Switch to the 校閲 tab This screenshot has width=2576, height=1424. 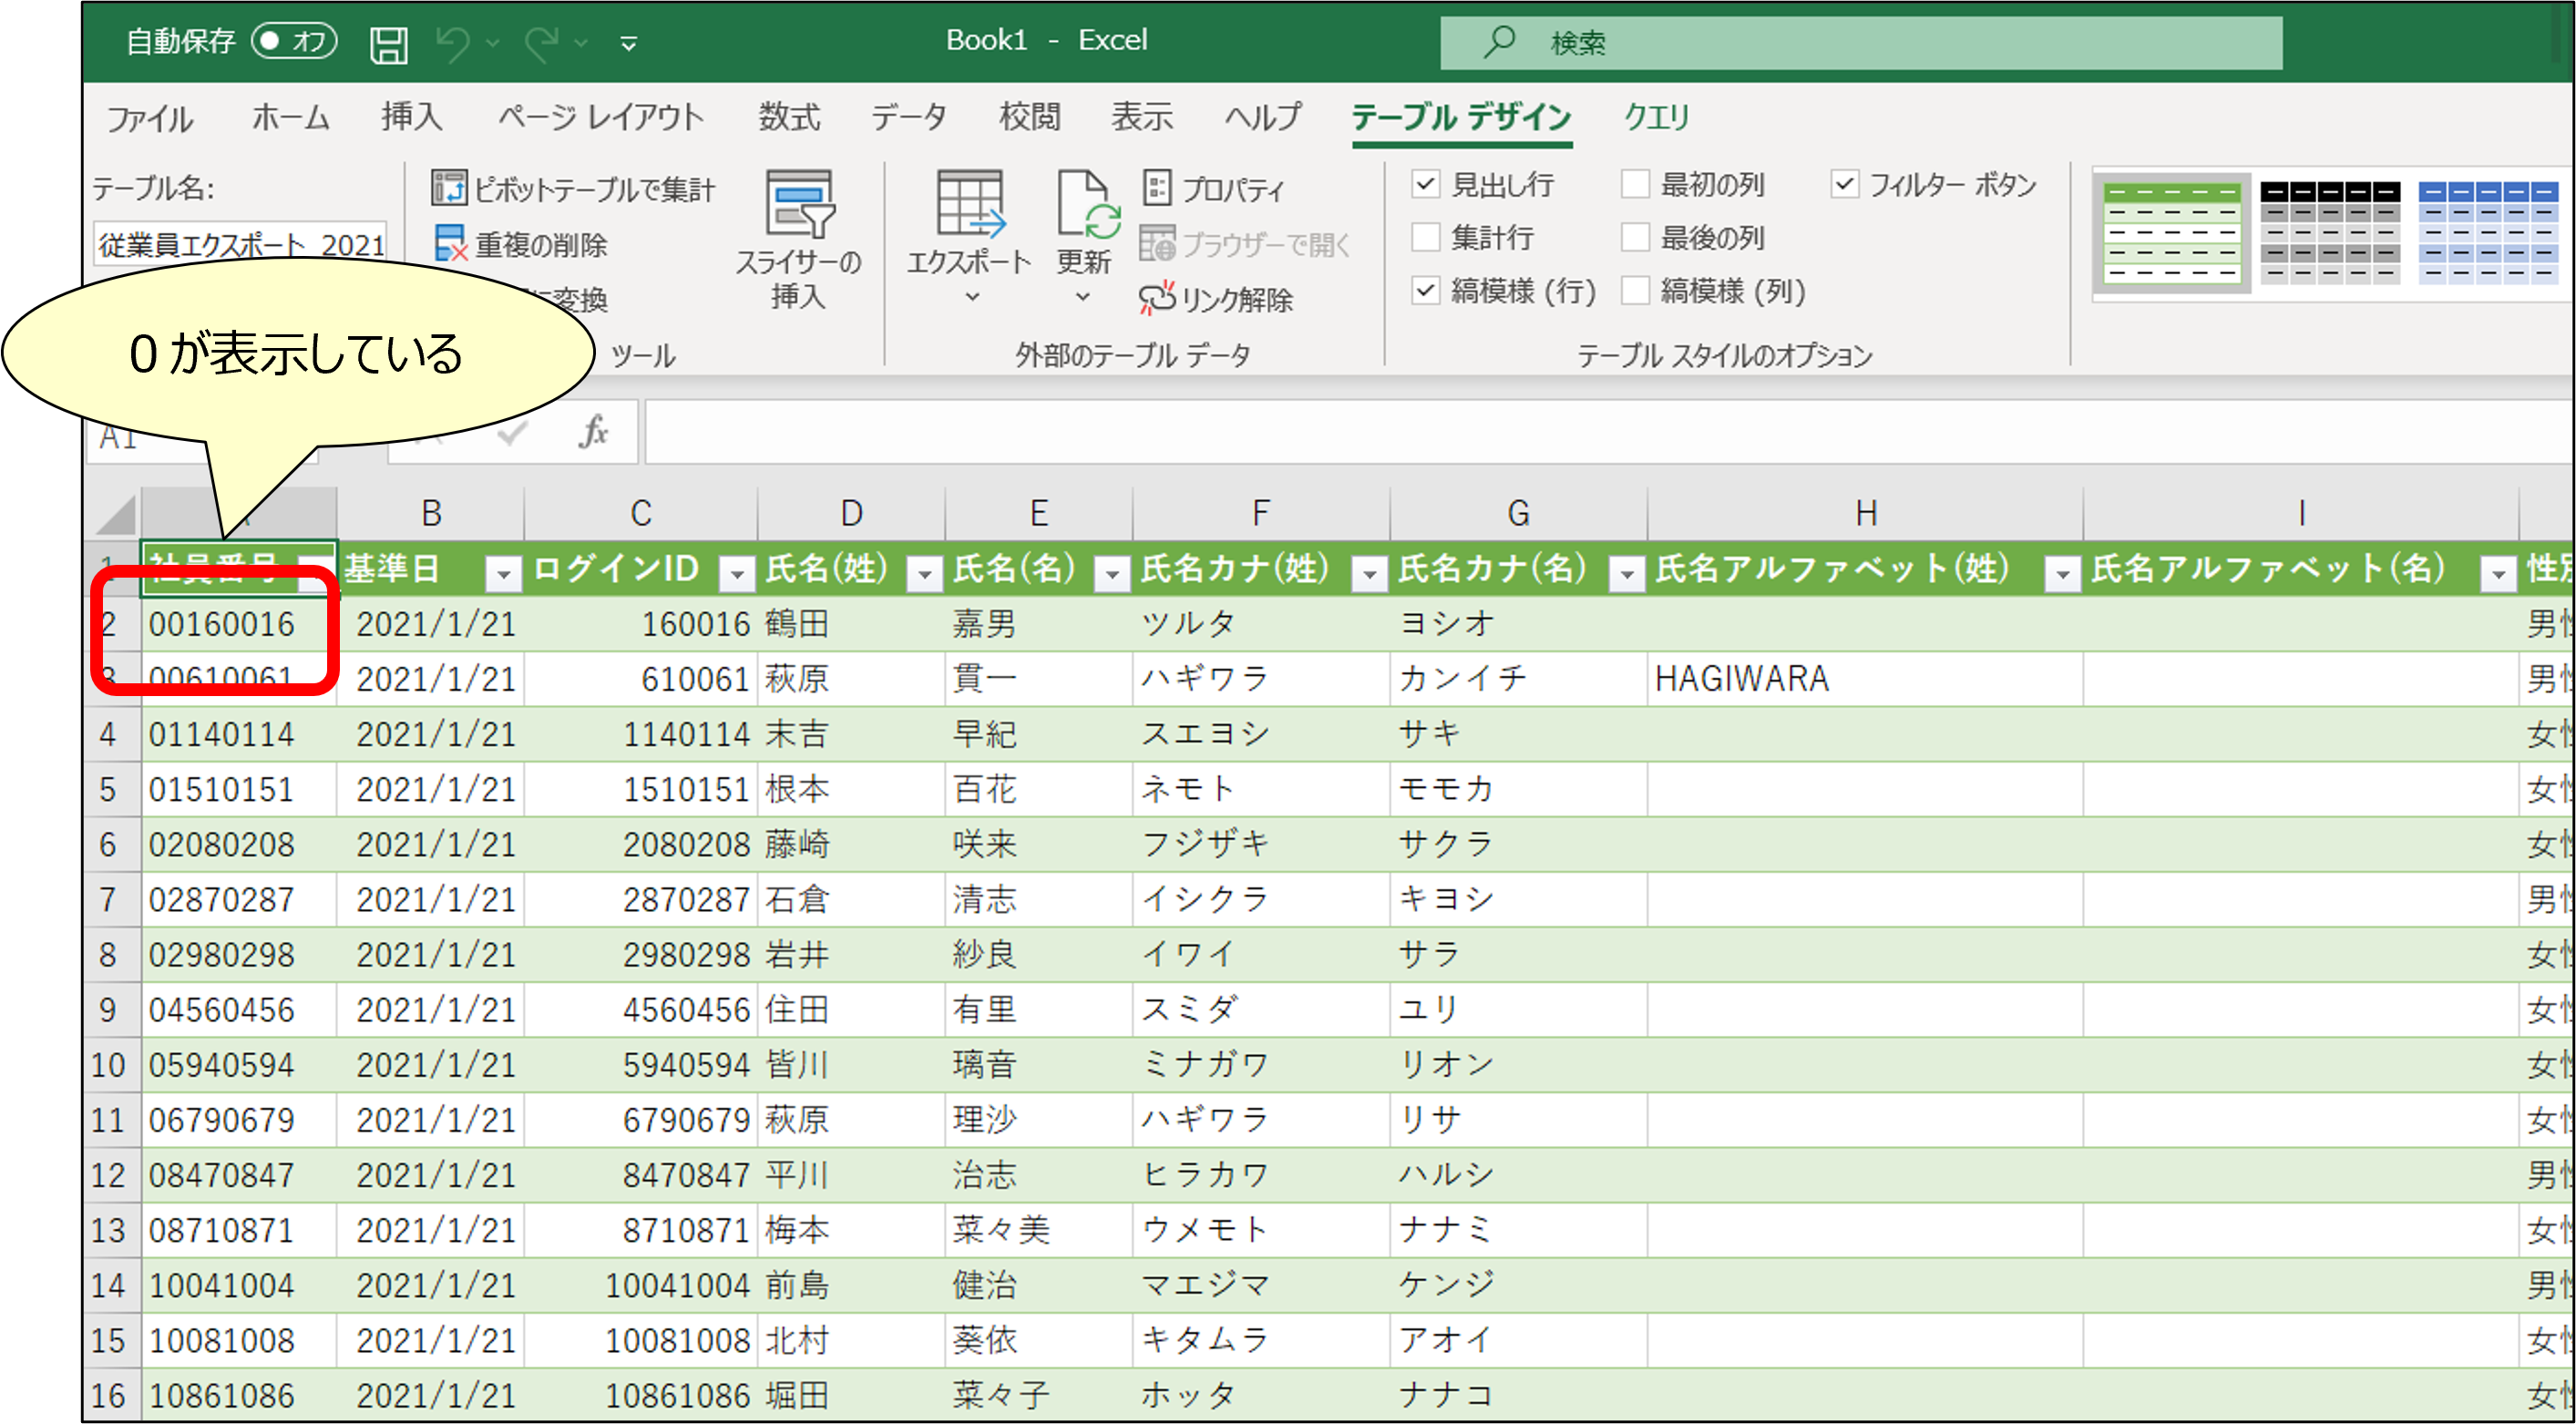(1030, 116)
